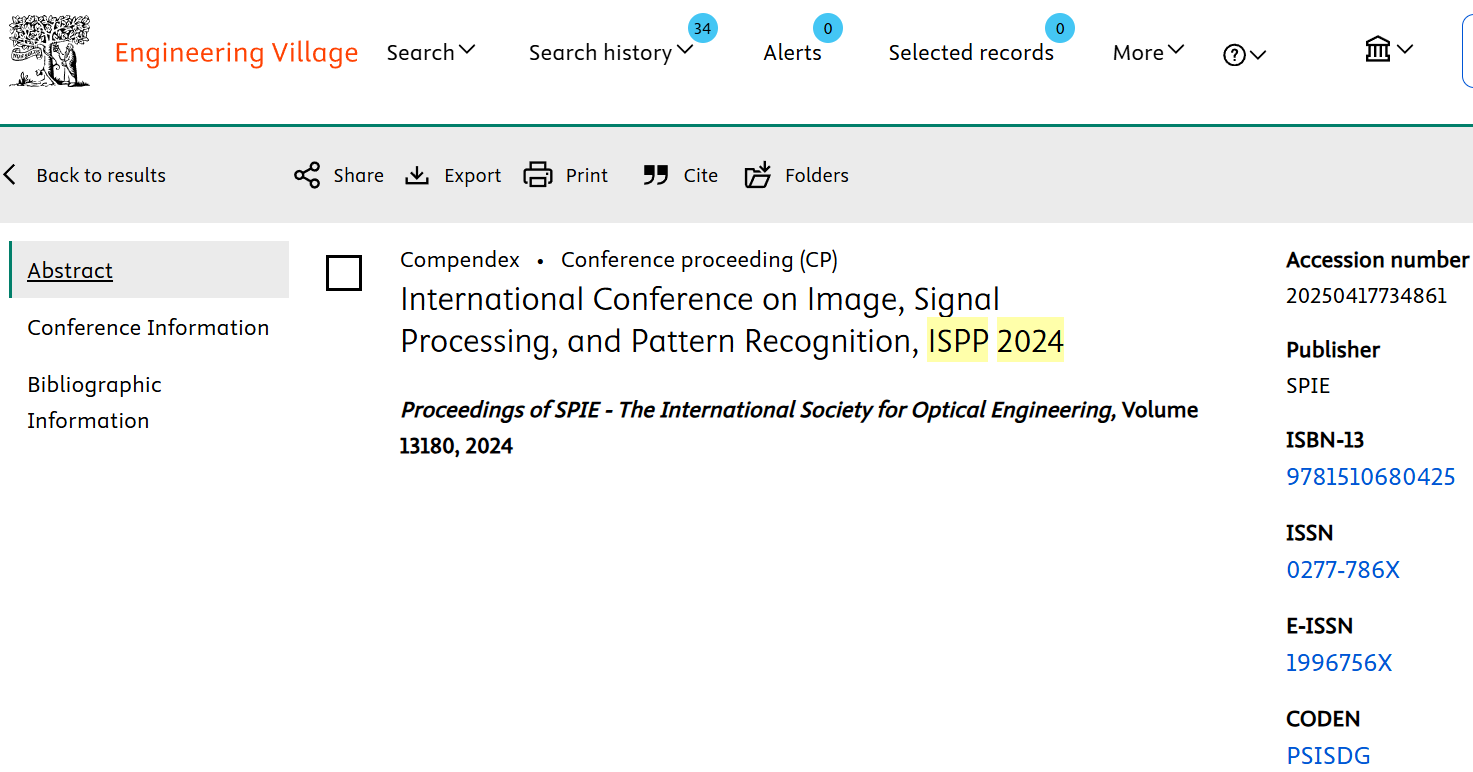Click the accession number 20250417734861

pyautogui.click(x=1366, y=296)
